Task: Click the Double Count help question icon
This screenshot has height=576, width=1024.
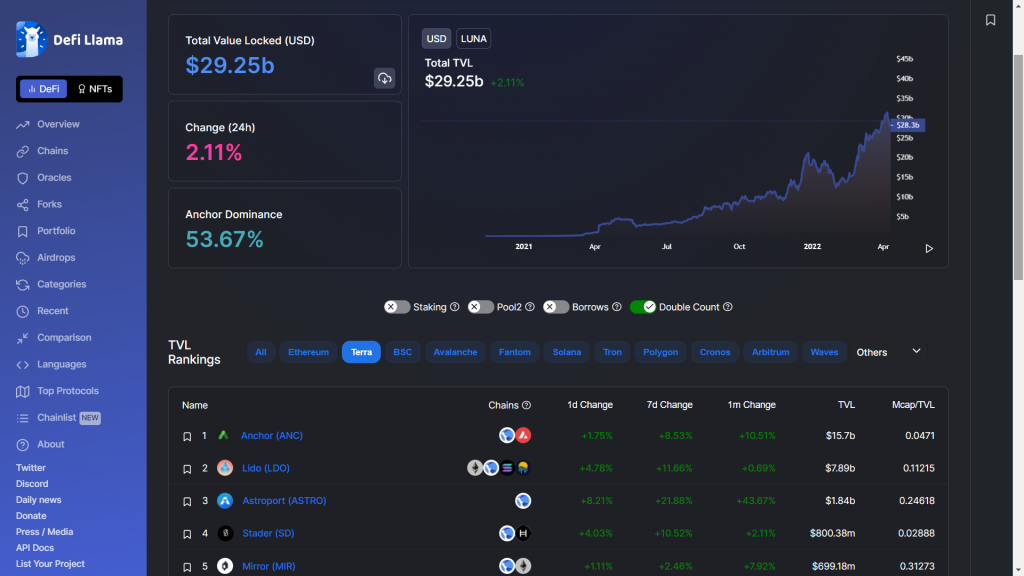Action: [728, 307]
